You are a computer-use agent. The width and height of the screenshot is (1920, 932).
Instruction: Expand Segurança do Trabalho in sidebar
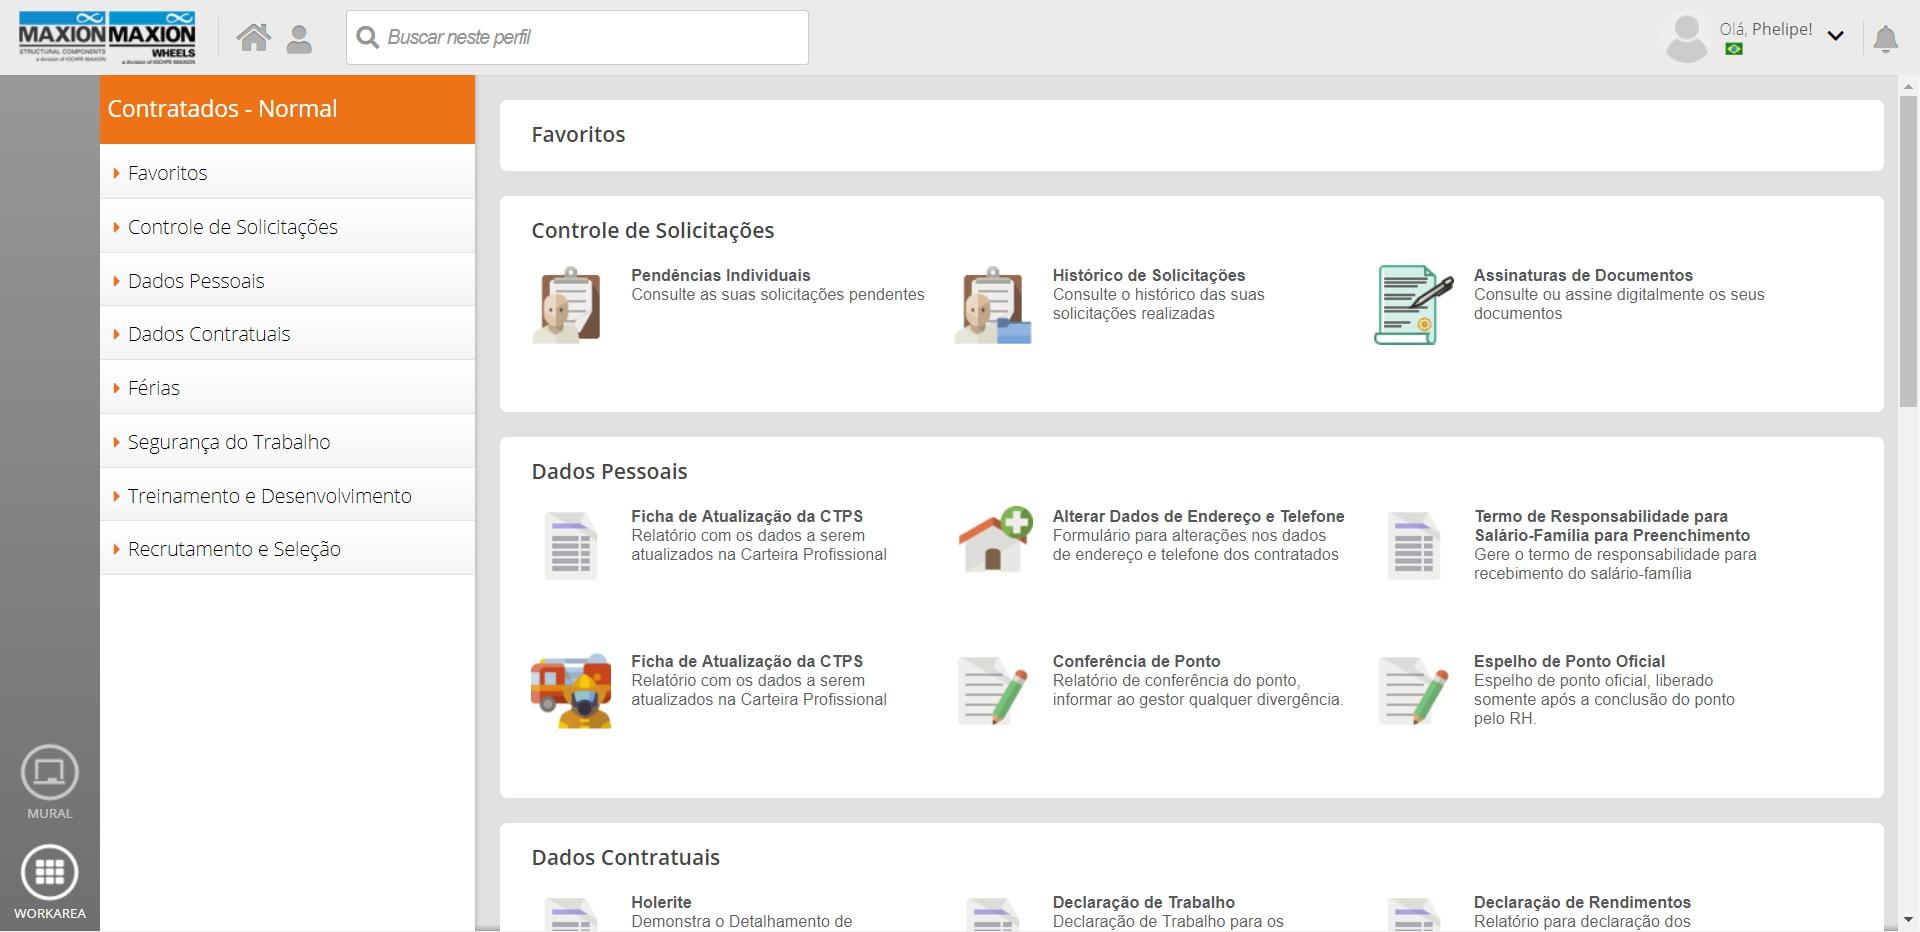coord(287,442)
